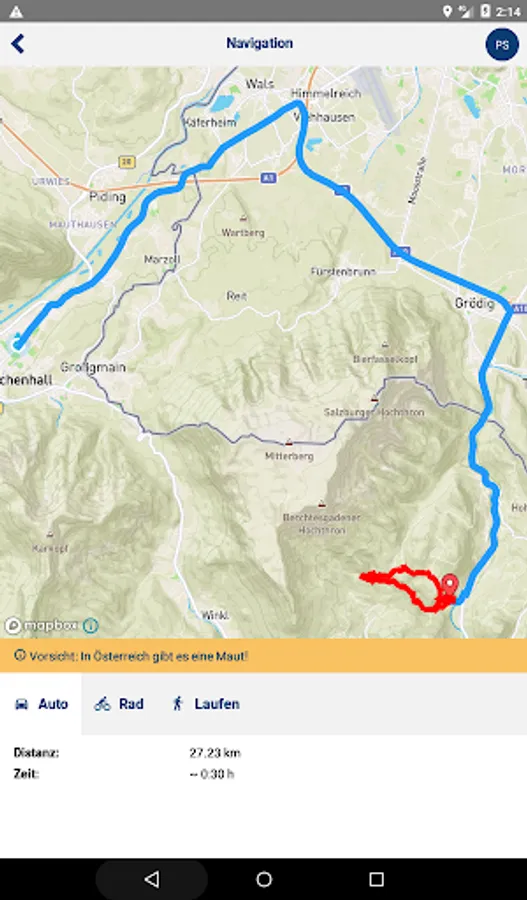Tap the mapbox logo
The height and width of the screenshot is (900, 527).
pyautogui.click(x=41, y=625)
